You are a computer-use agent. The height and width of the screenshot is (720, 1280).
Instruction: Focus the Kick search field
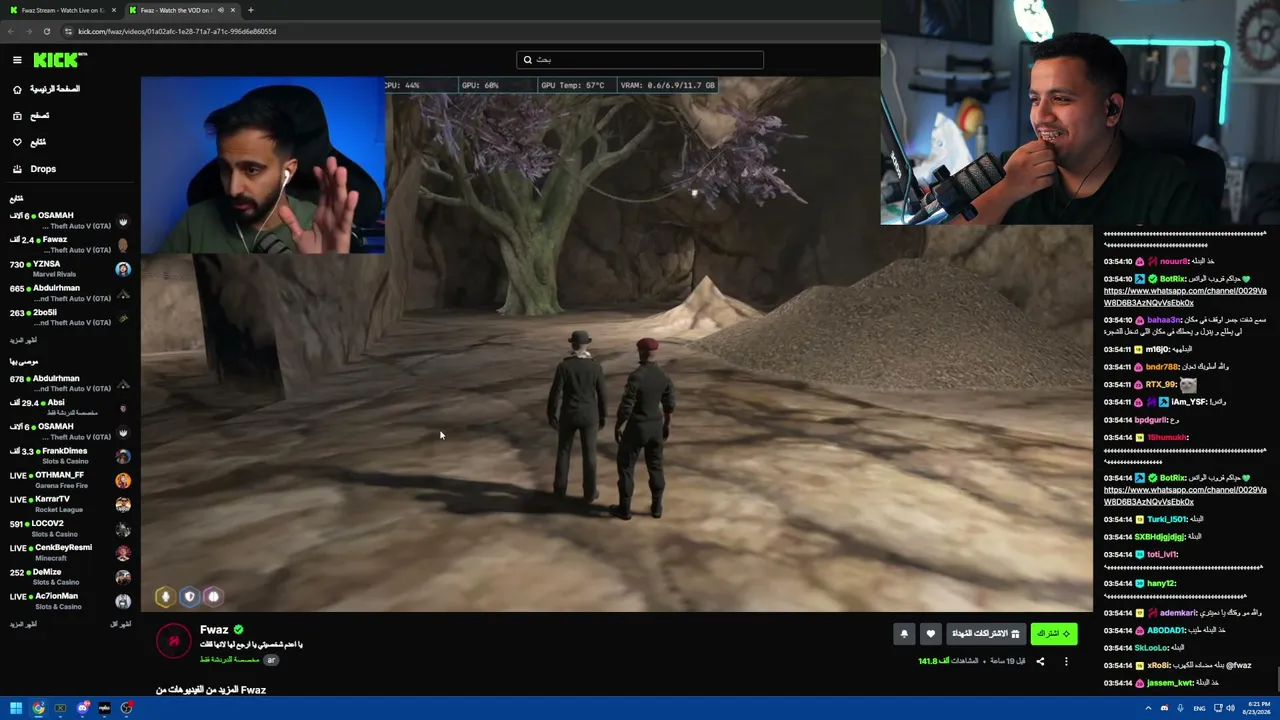(x=640, y=60)
